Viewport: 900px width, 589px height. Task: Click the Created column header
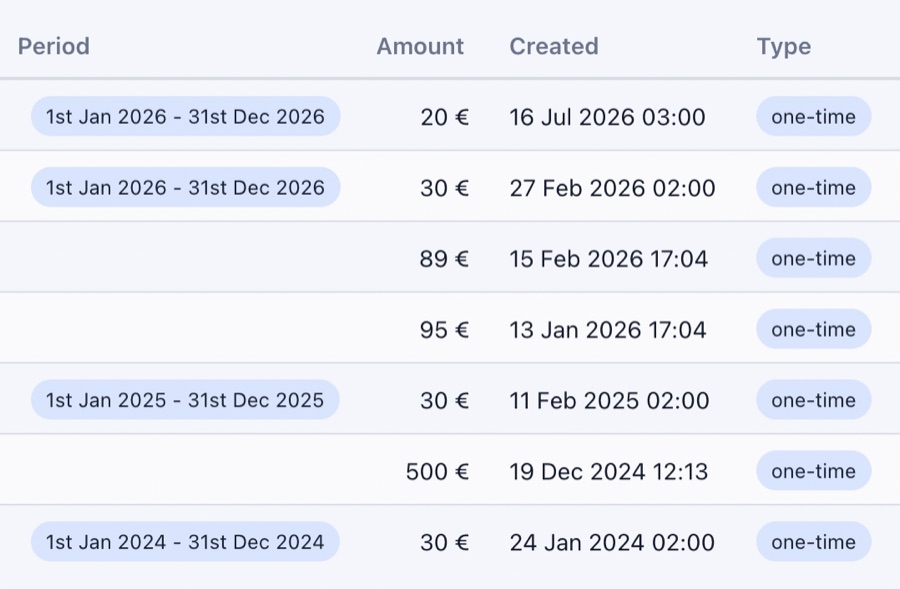click(x=554, y=46)
